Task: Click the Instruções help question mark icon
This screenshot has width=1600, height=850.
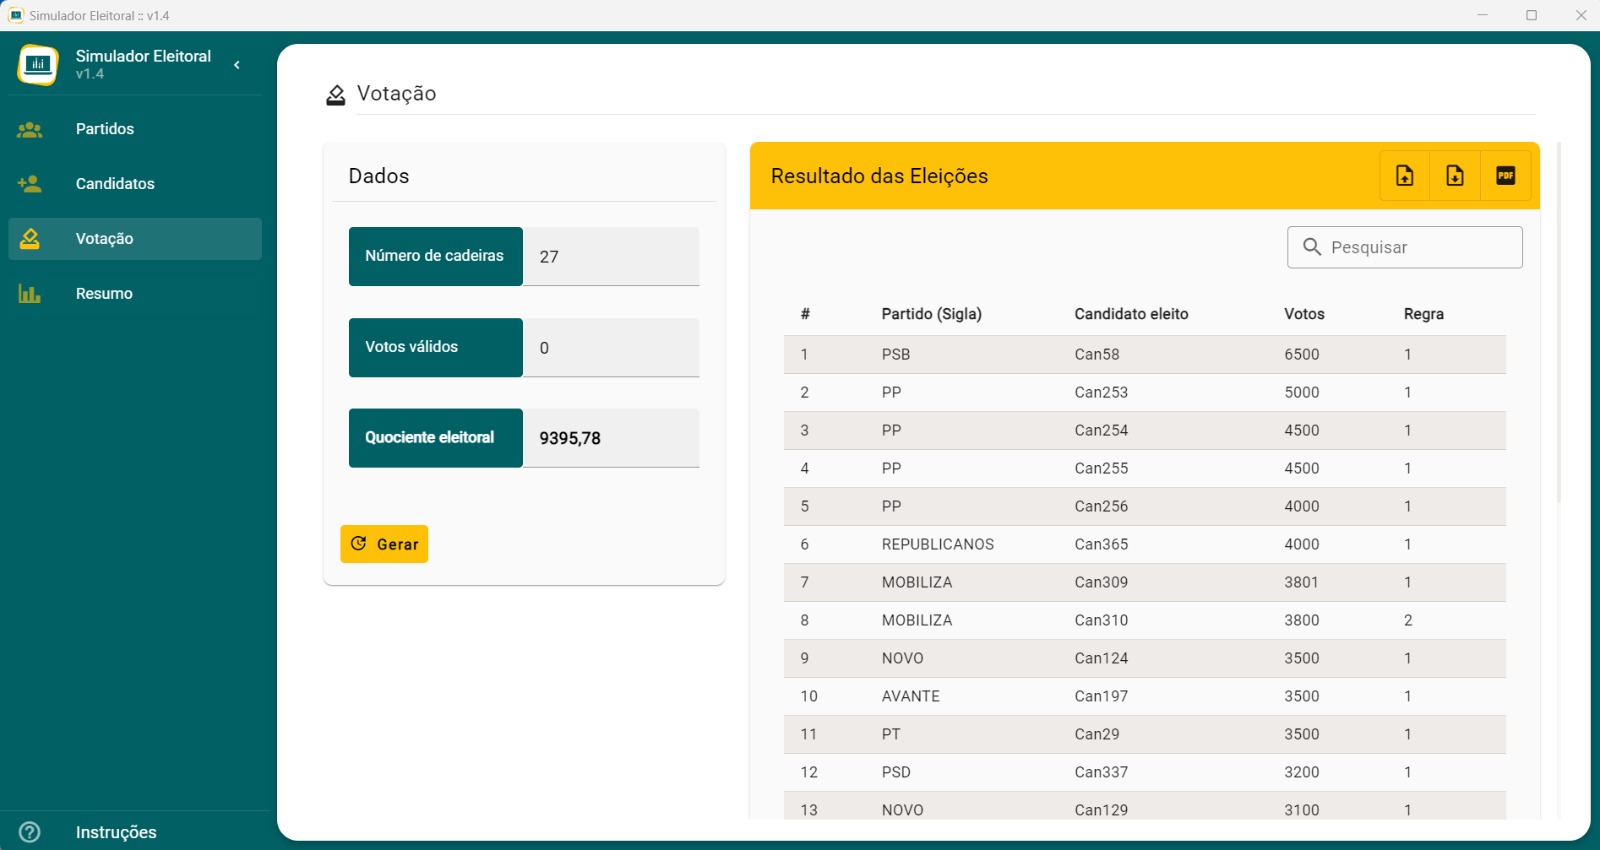Action: tap(30, 832)
